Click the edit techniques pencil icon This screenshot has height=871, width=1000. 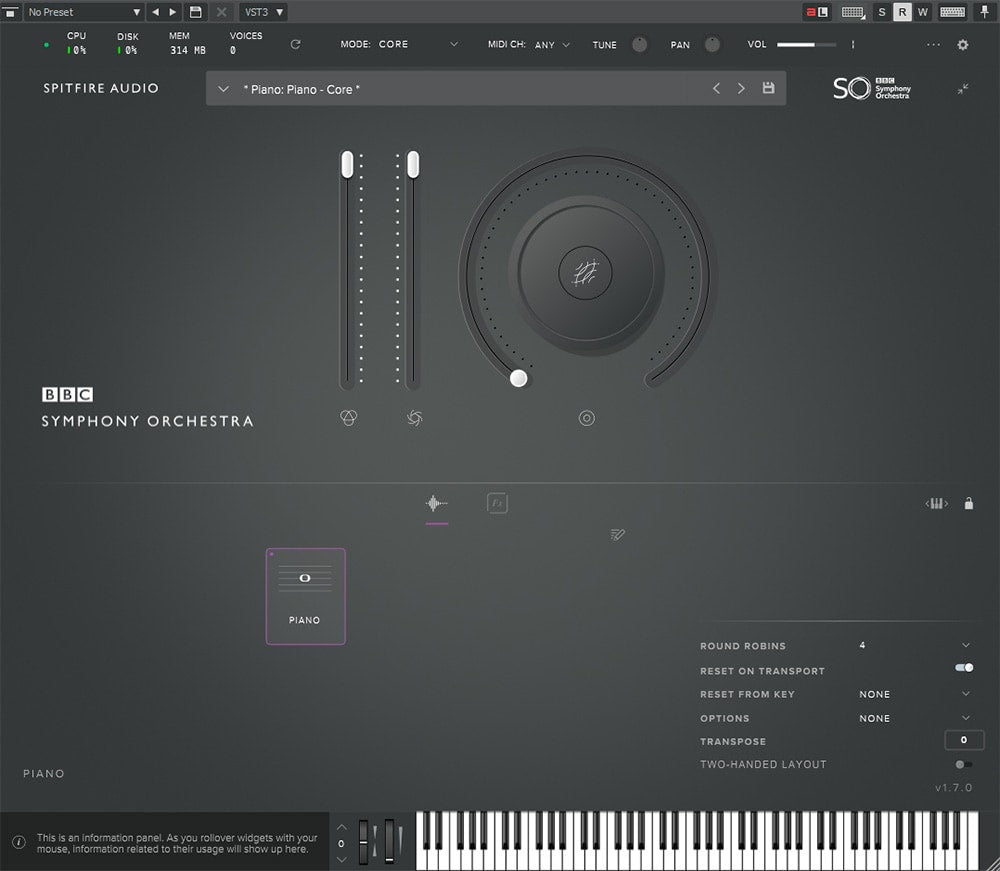(617, 535)
